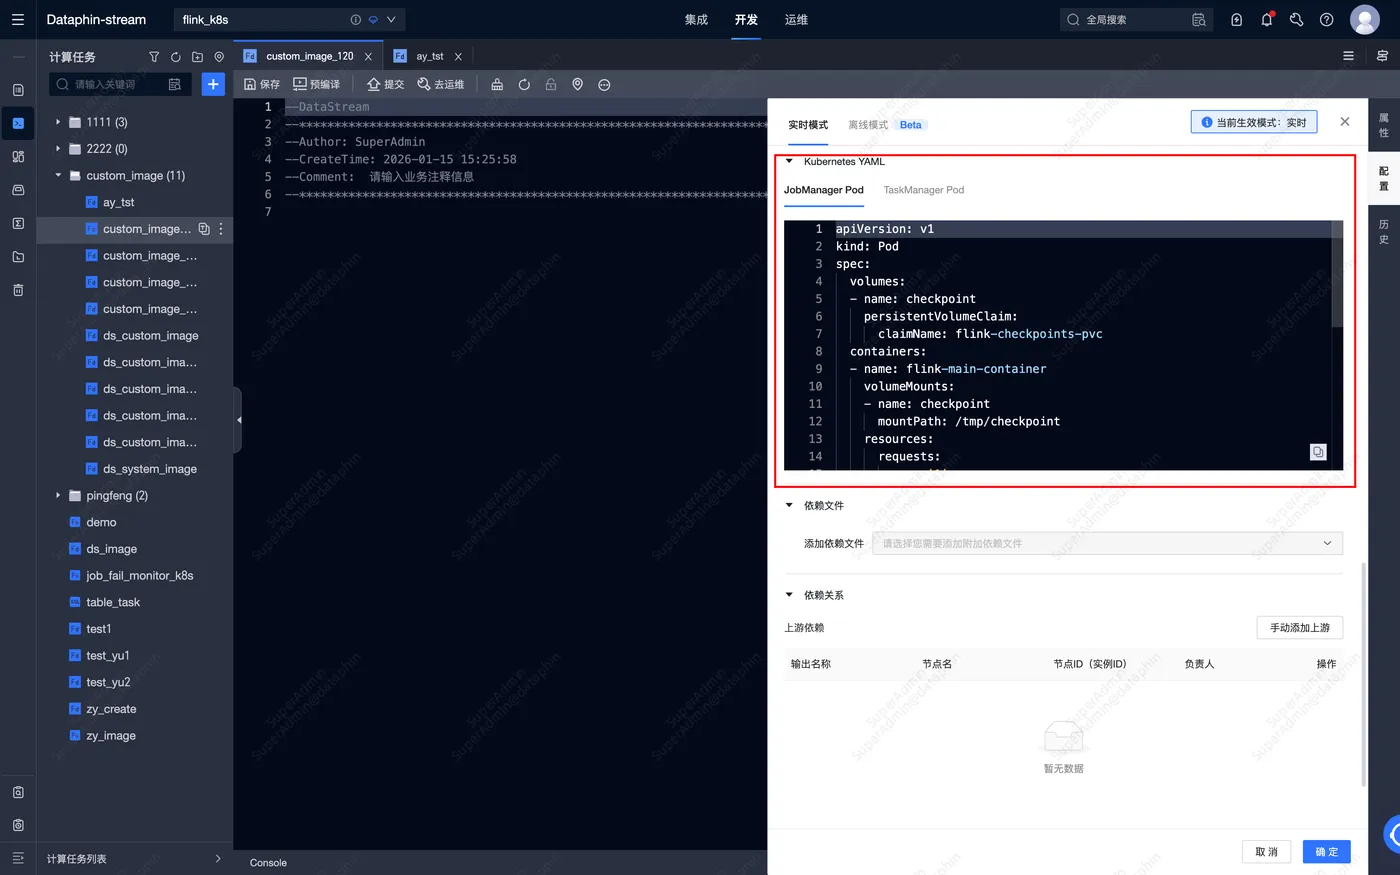Collapse the 依赖文件 section

[x=789, y=505]
